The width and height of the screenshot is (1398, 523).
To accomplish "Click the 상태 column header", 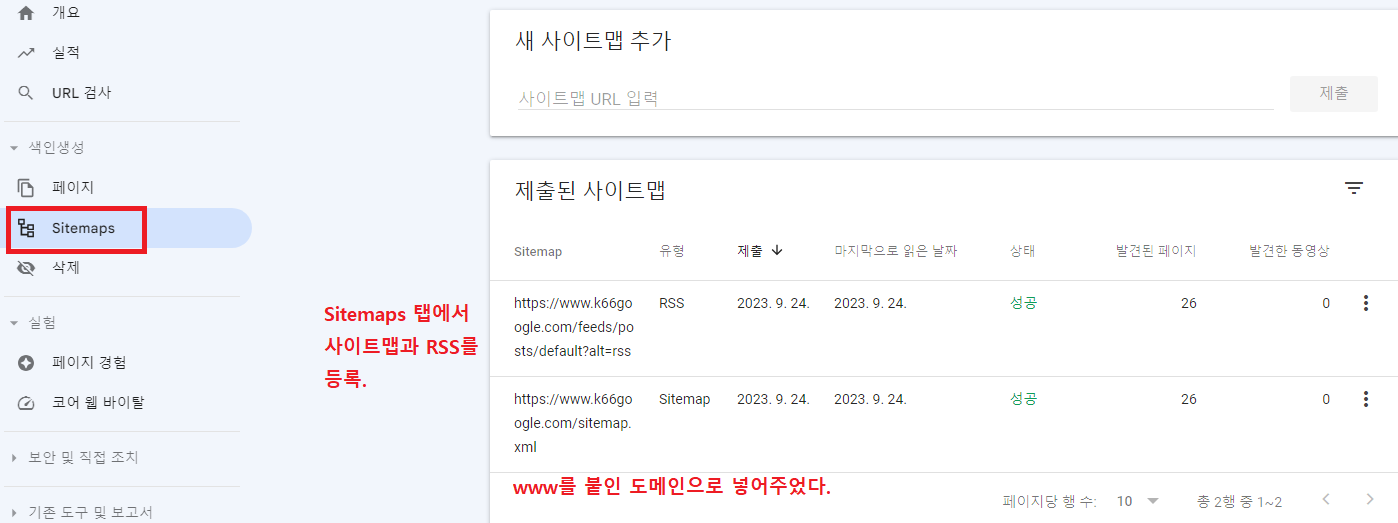I will click(1023, 251).
